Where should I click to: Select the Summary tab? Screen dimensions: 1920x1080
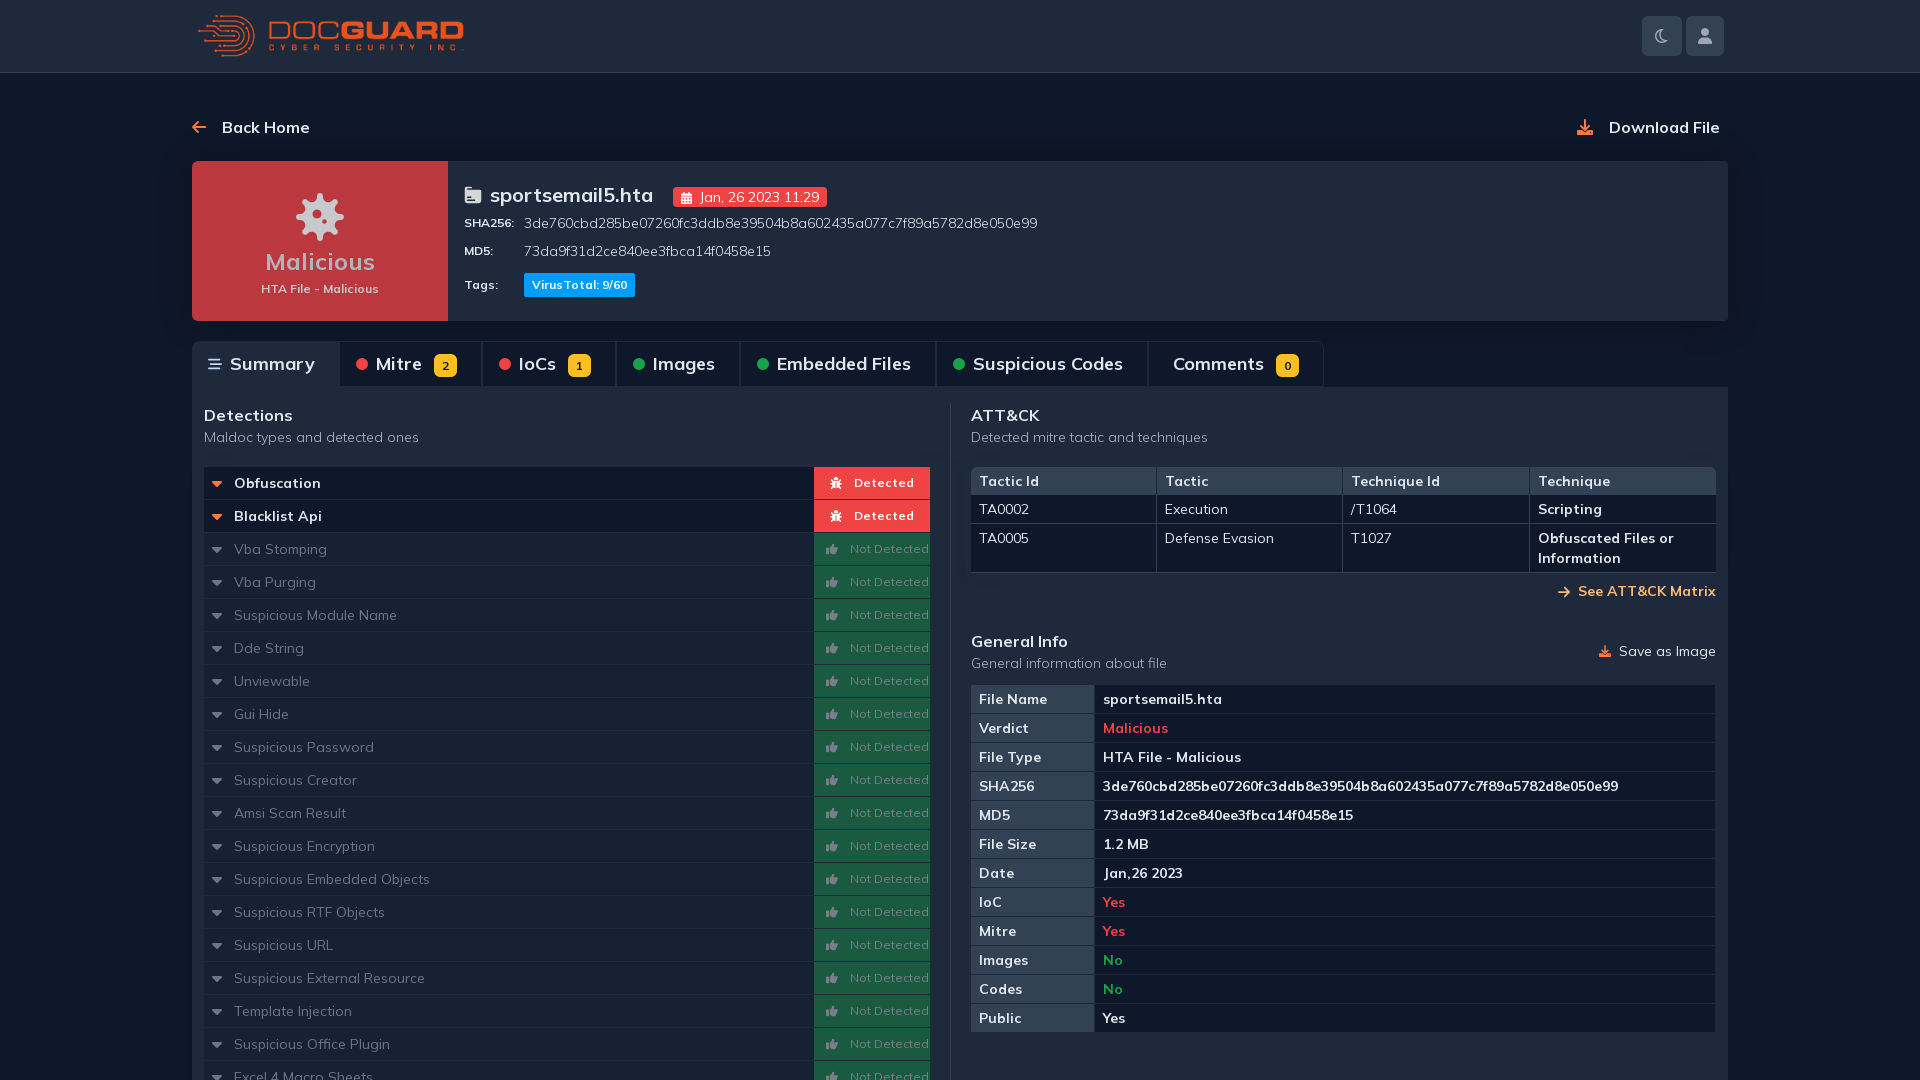266,364
